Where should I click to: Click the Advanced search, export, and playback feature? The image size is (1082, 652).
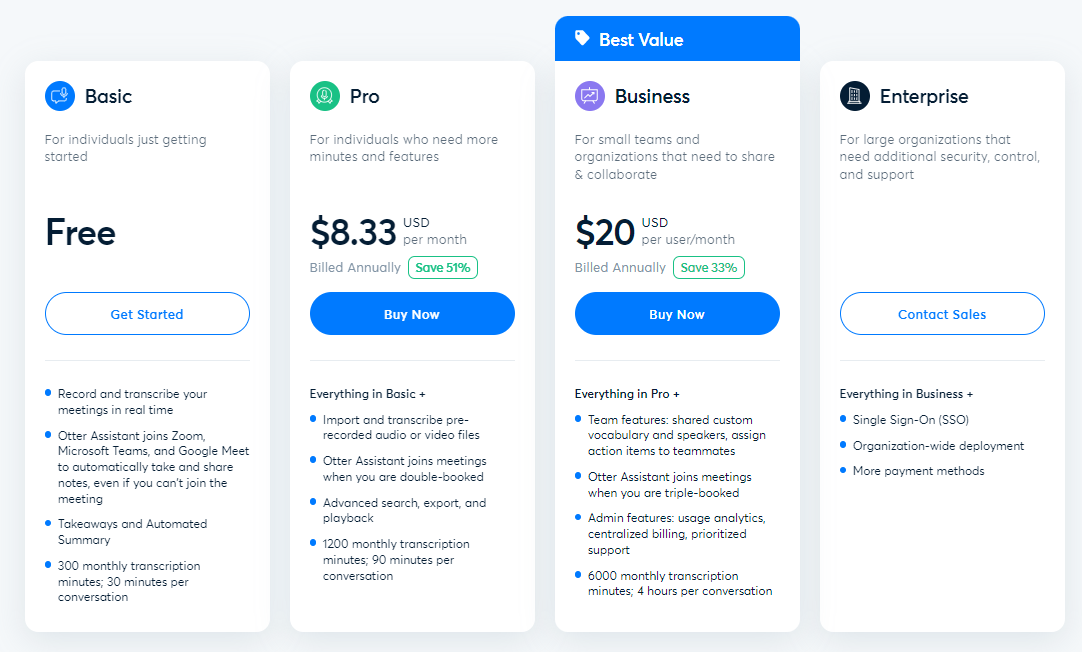click(x=404, y=510)
